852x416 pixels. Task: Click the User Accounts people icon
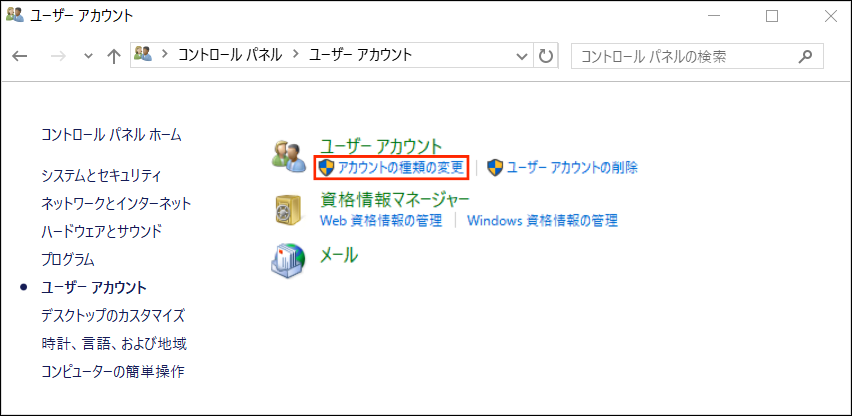click(289, 156)
